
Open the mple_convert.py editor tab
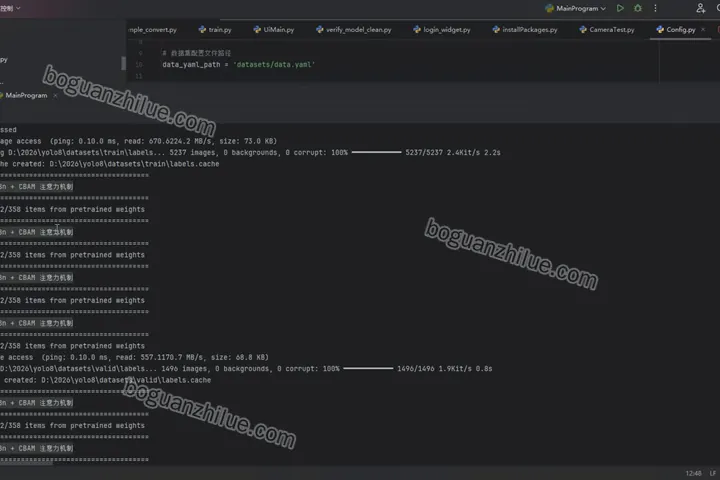coord(152,29)
